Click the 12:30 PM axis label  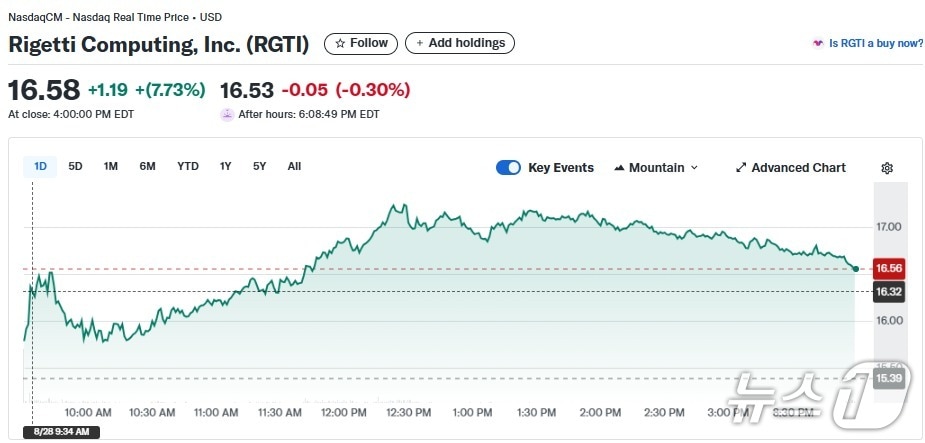point(408,412)
